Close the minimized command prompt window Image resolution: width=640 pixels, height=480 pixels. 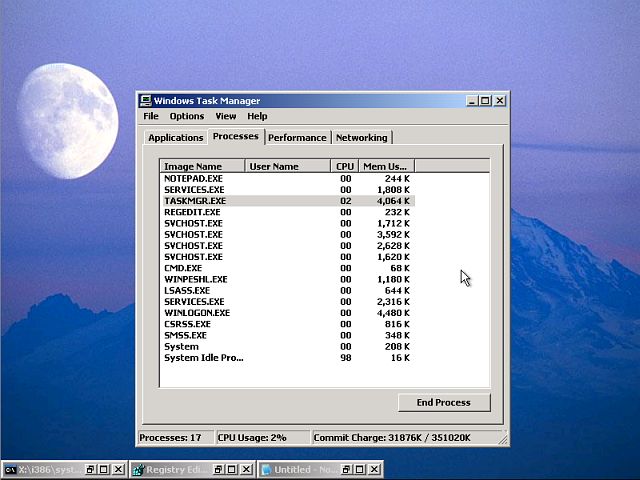pyautogui.click(x=118, y=469)
